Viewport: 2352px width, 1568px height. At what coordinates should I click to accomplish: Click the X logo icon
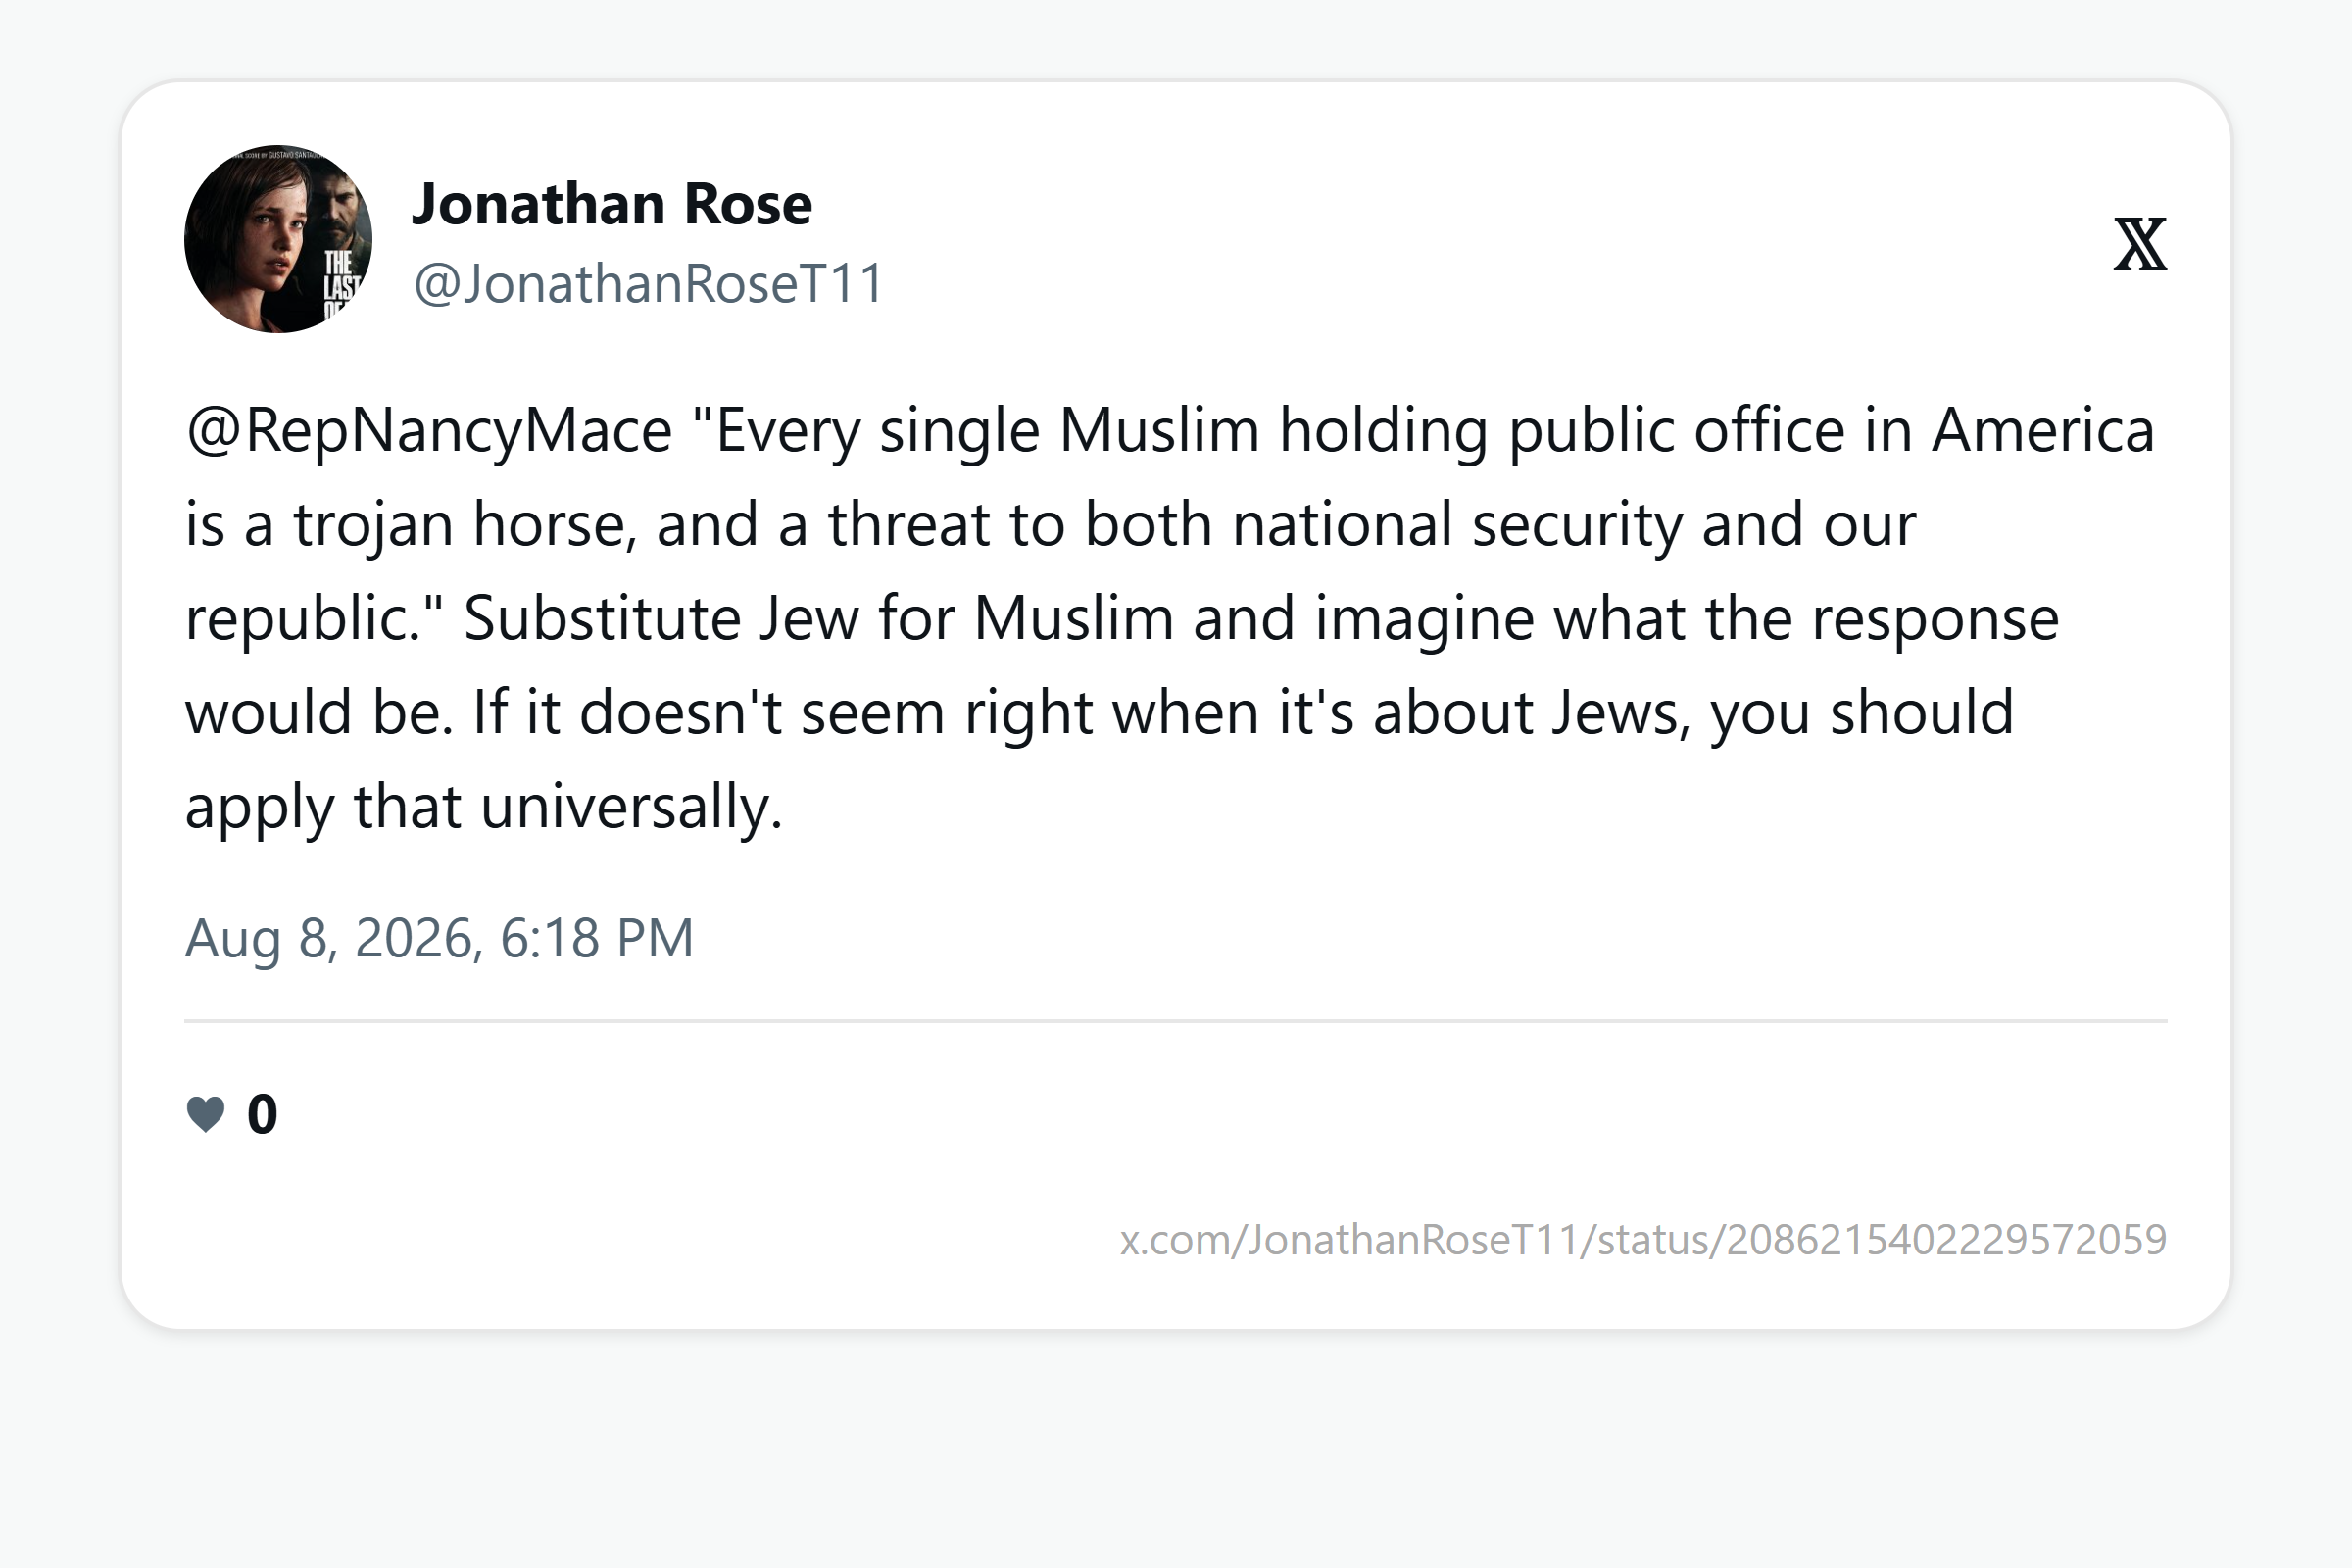pos(2140,244)
